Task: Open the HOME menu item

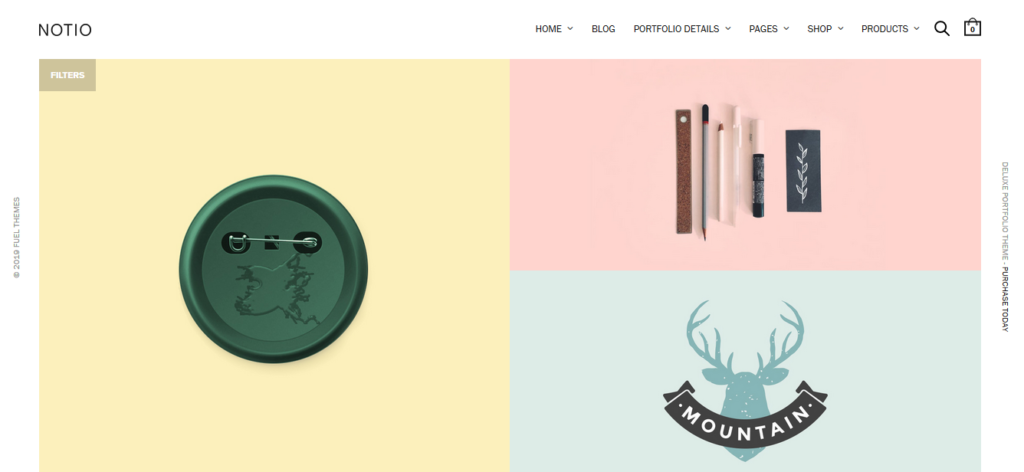Action: tap(549, 29)
